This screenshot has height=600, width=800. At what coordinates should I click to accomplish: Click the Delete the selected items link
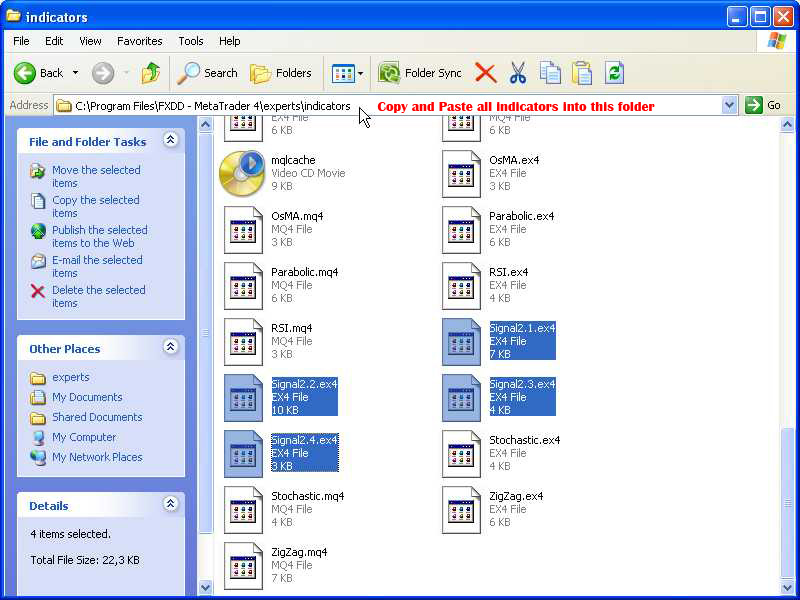pyautogui.click(x=98, y=296)
